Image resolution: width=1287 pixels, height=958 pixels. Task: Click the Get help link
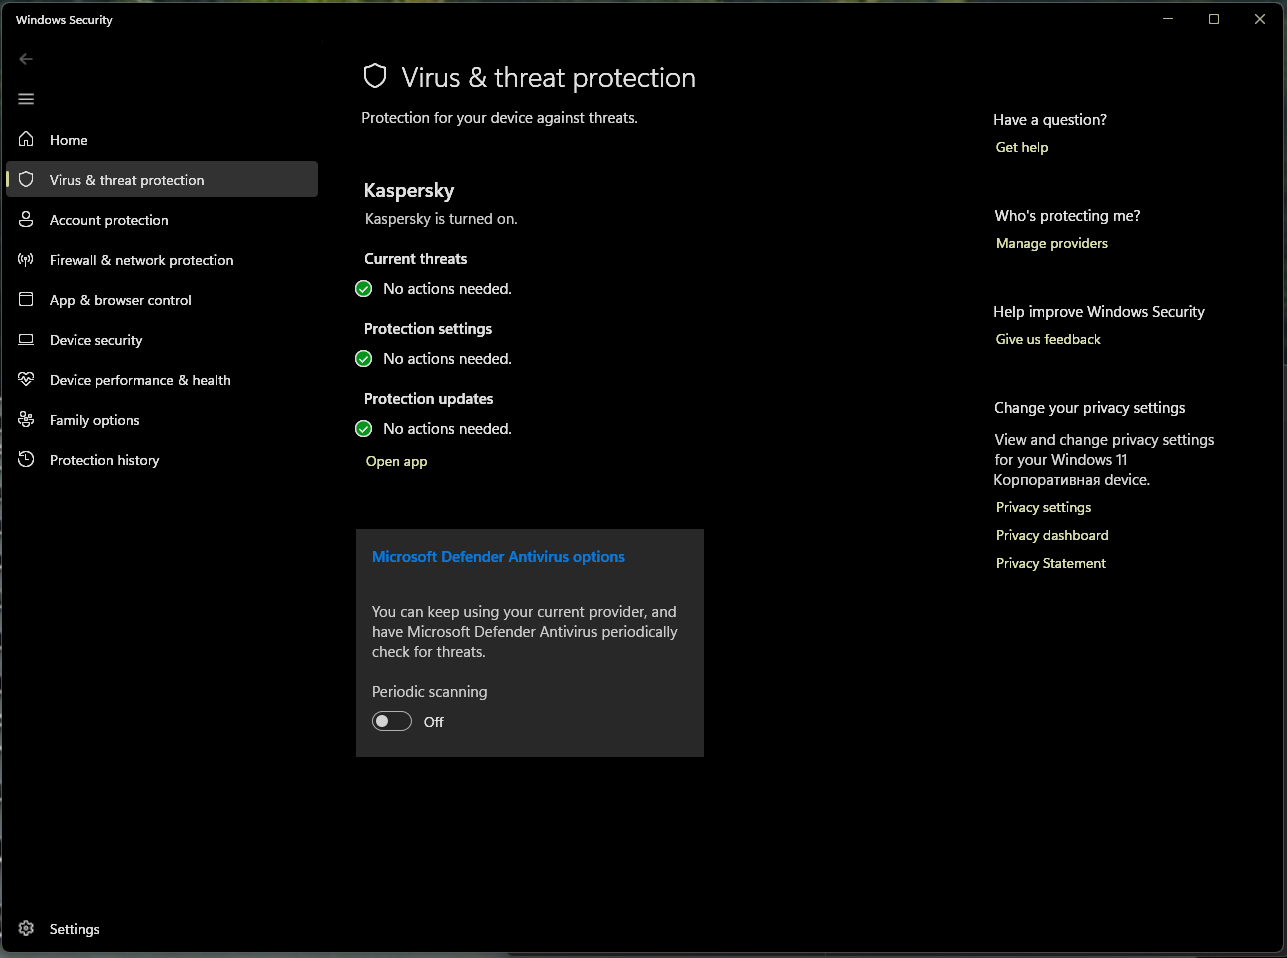point(1022,147)
